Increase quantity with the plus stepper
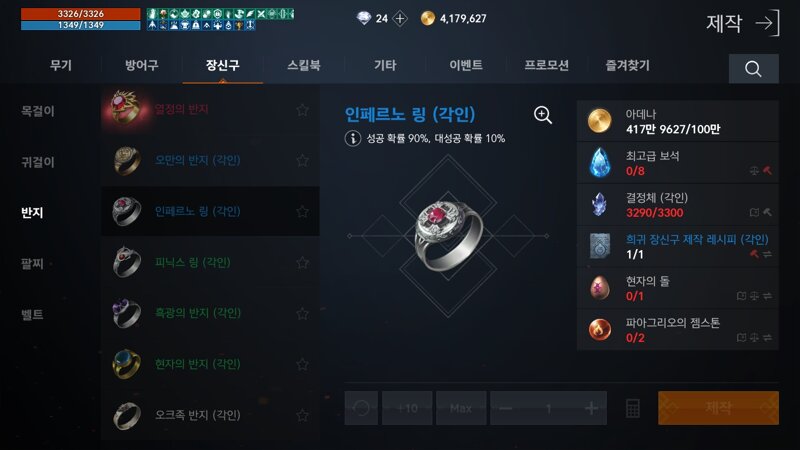The height and width of the screenshot is (450, 800). [x=591, y=408]
